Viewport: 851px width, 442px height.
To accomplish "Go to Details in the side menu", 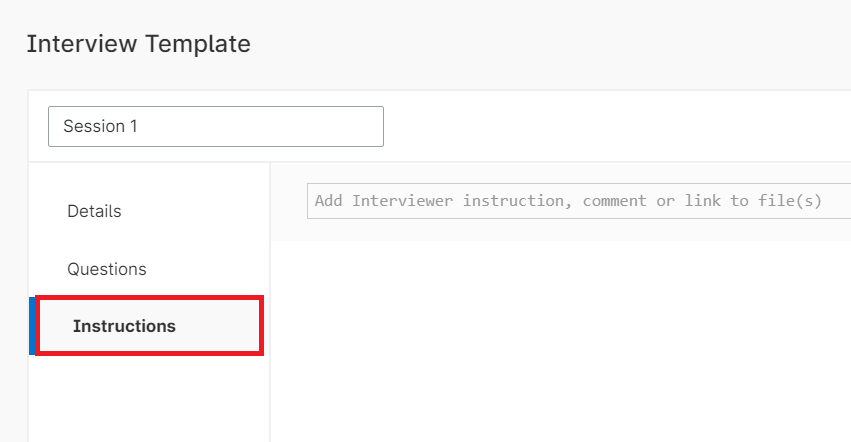I will (x=94, y=211).
